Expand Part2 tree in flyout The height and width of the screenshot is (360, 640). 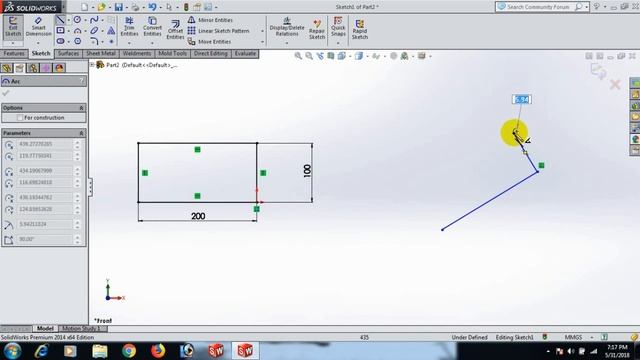tap(92, 64)
